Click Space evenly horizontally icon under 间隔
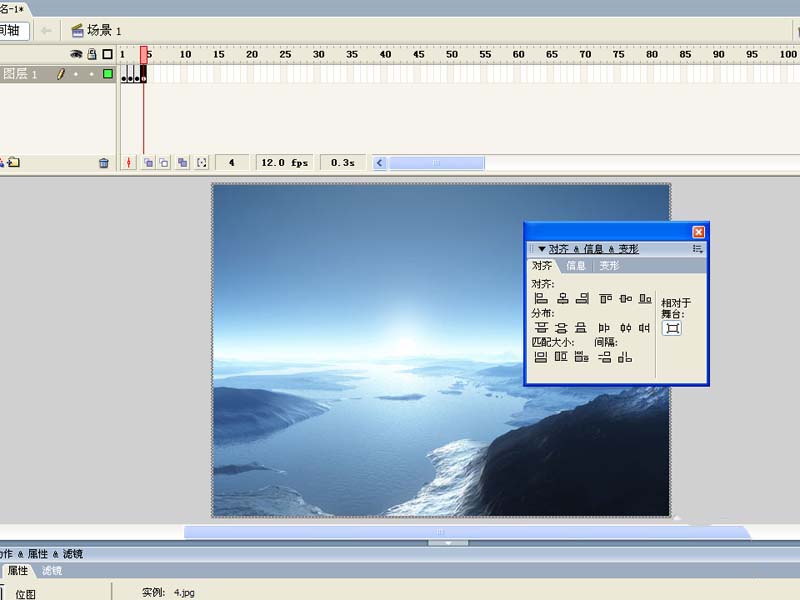Image resolution: width=800 pixels, height=600 pixels. (625, 357)
